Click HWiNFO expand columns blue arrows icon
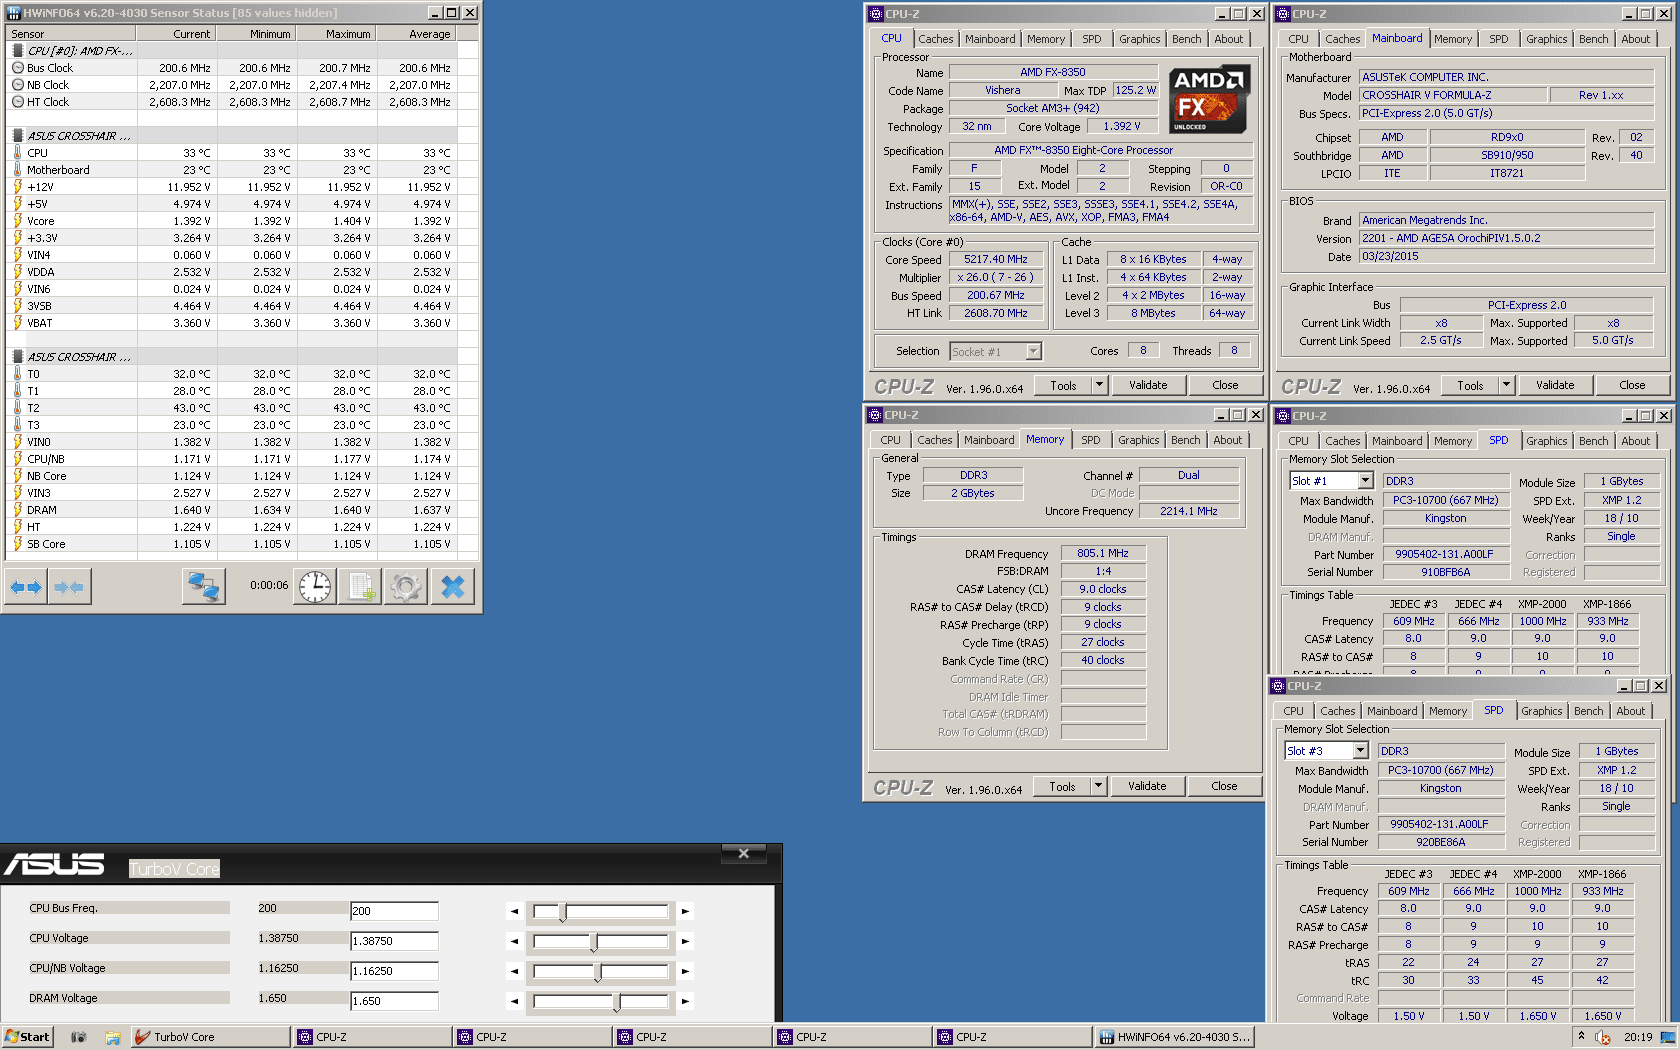Image resolution: width=1680 pixels, height=1050 pixels. click(x=27, y=587)
